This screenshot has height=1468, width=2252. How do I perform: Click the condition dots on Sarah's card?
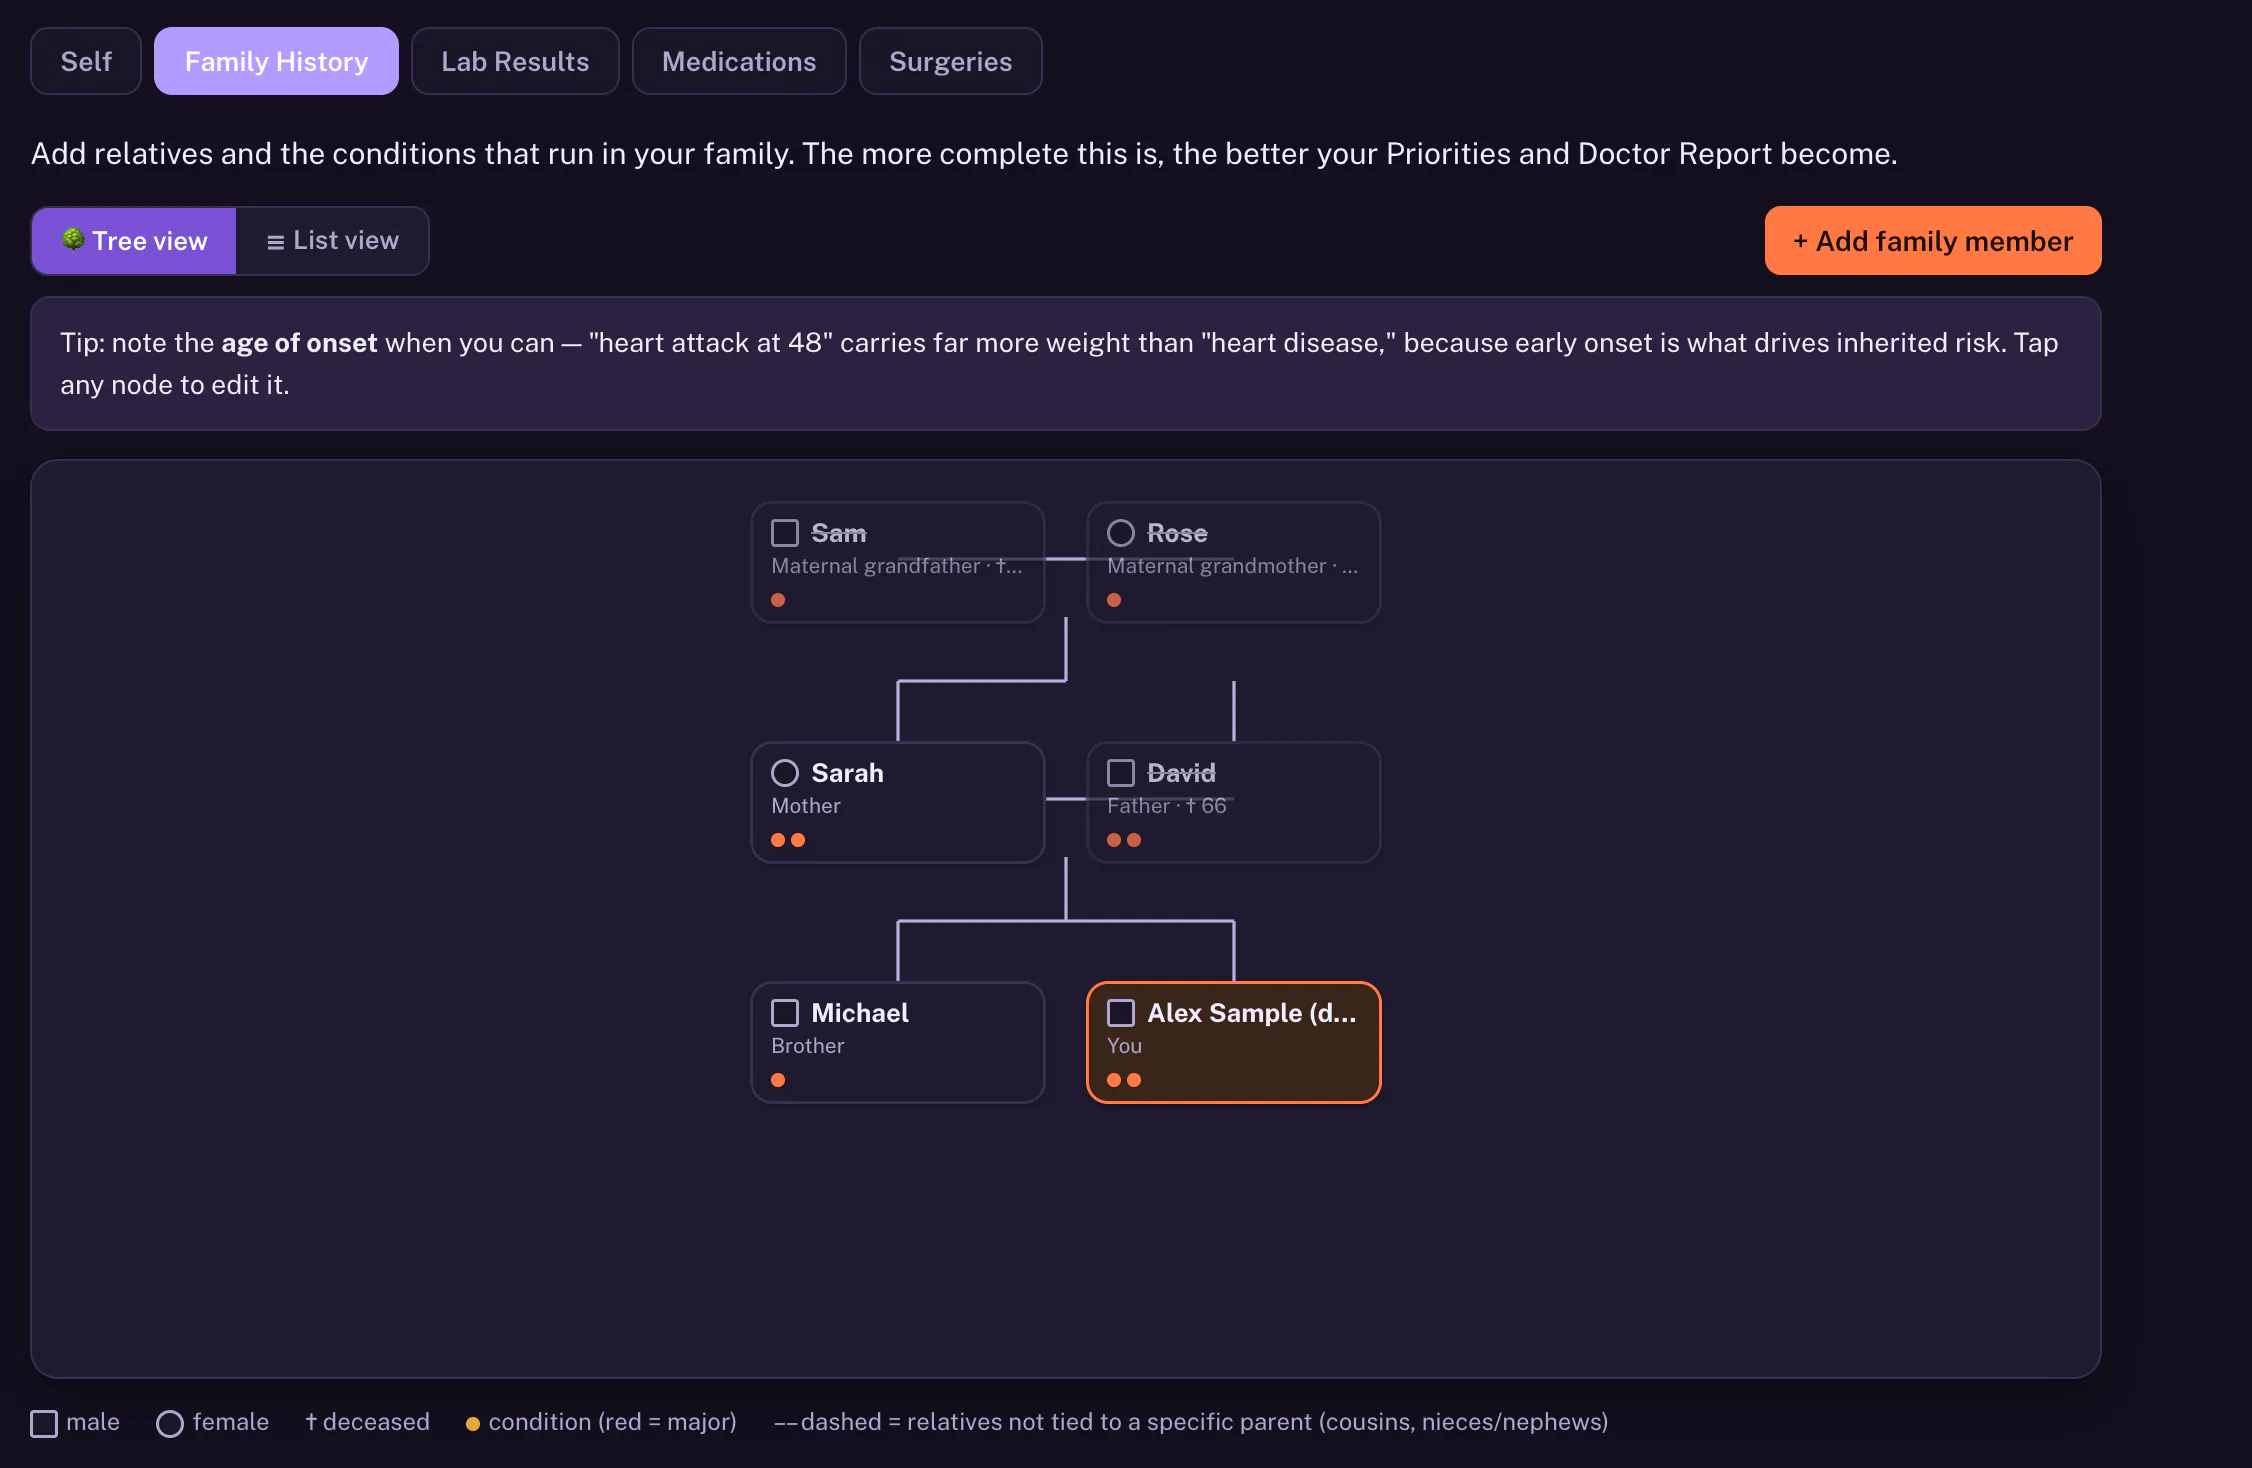click(x=788, y=840)
